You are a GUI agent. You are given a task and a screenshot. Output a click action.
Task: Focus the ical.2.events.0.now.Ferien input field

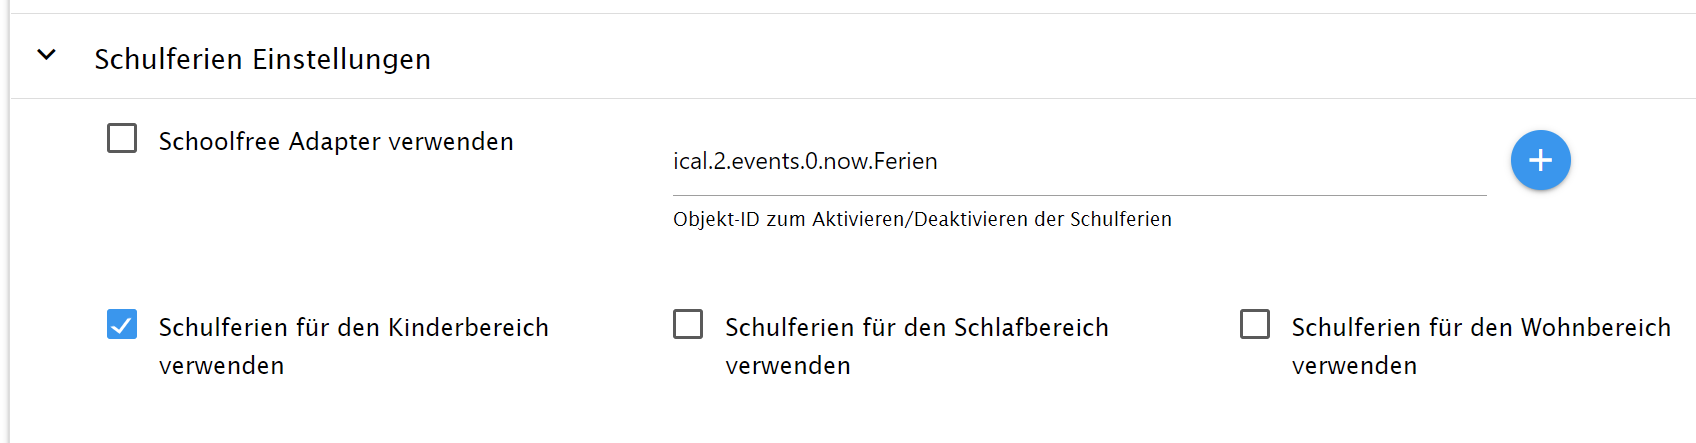(x=1079, y=161)
